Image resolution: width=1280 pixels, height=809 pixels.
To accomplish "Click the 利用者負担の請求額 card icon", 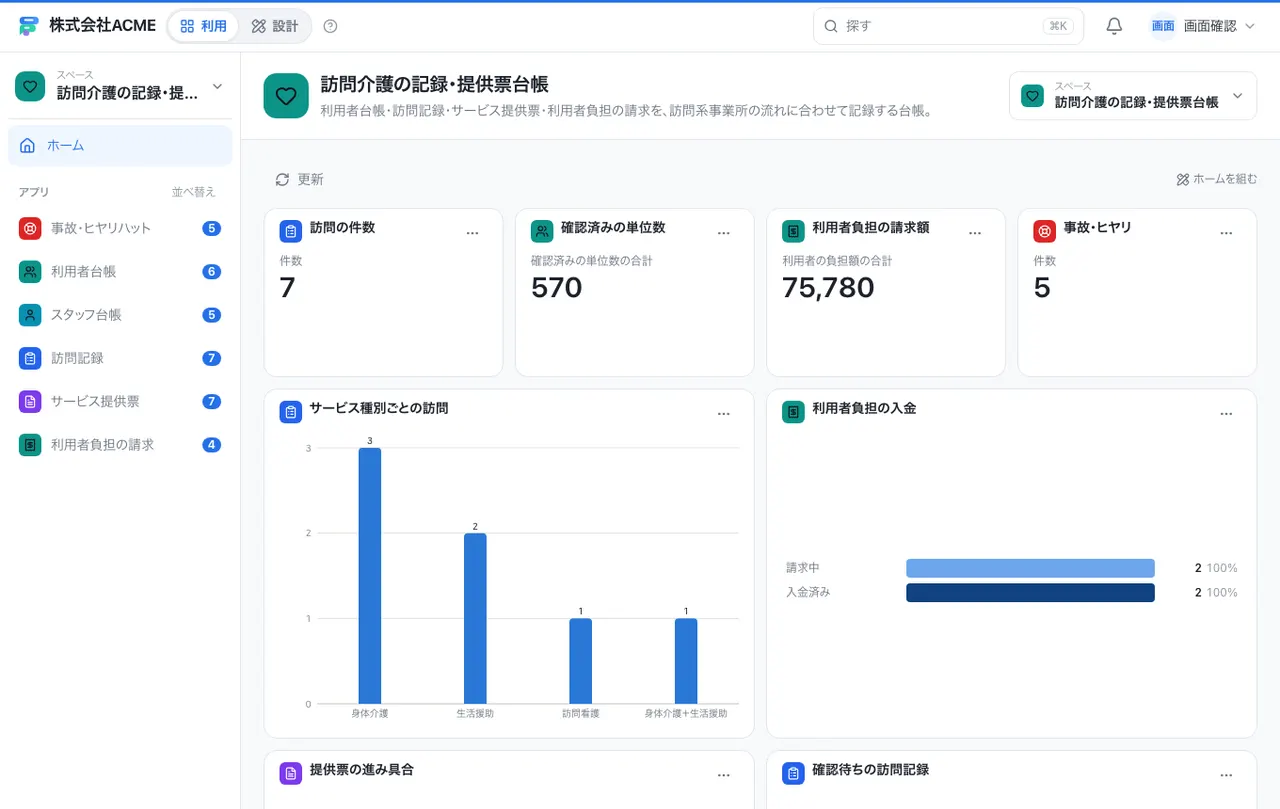I will (793, 232).
